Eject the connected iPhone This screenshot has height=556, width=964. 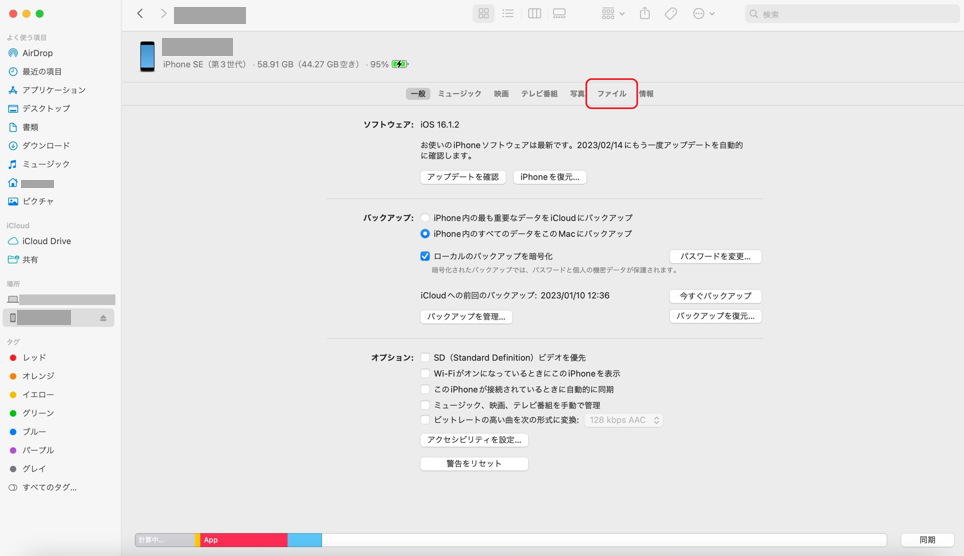click(x=103, y=318)
